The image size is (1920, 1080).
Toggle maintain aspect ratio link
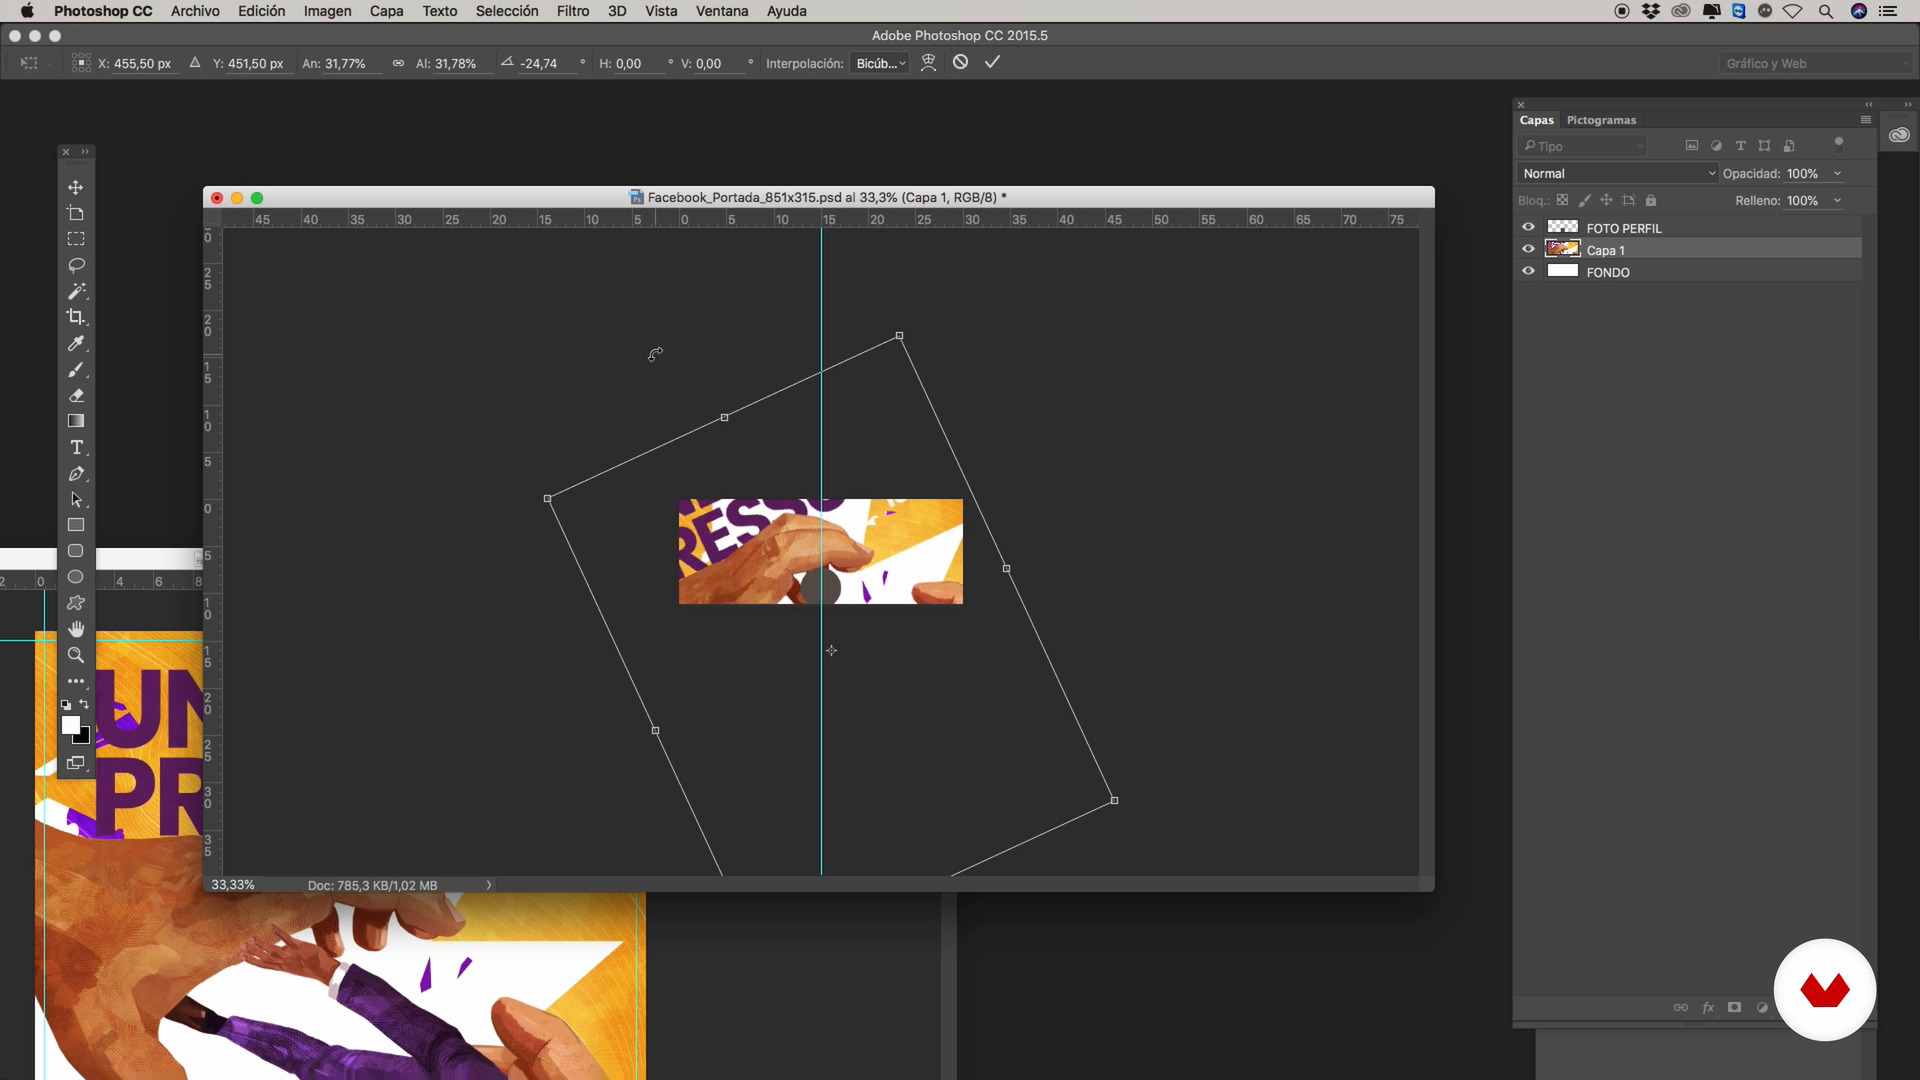pyautogui.click(x=398, y=63)
